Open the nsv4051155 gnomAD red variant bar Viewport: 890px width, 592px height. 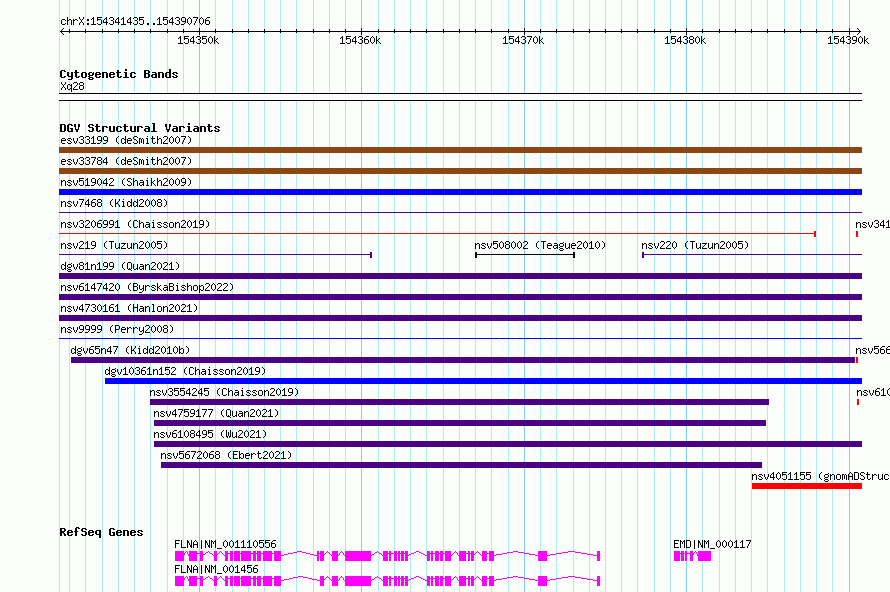(807, 486)
